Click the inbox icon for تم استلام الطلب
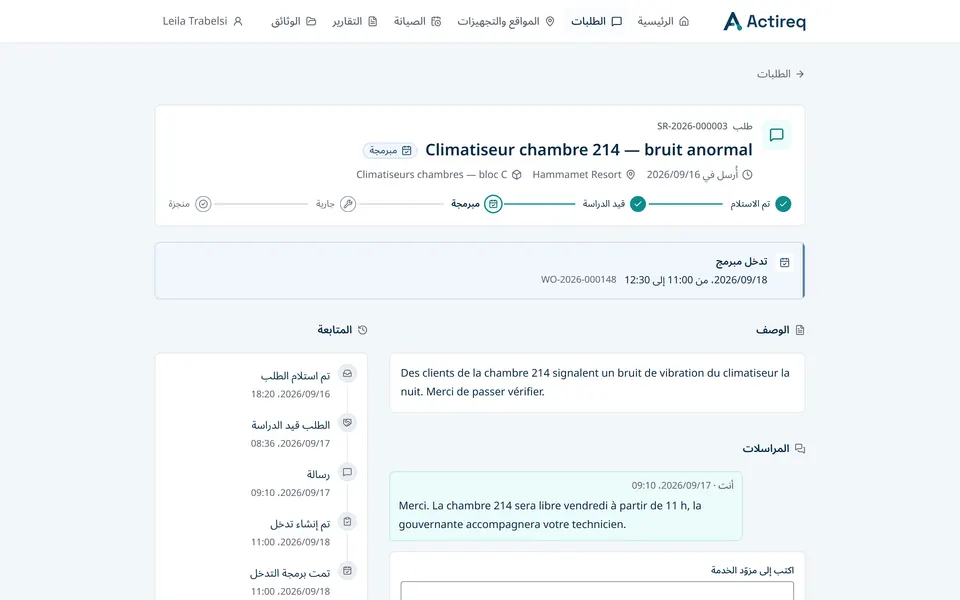 click(347, 373)
